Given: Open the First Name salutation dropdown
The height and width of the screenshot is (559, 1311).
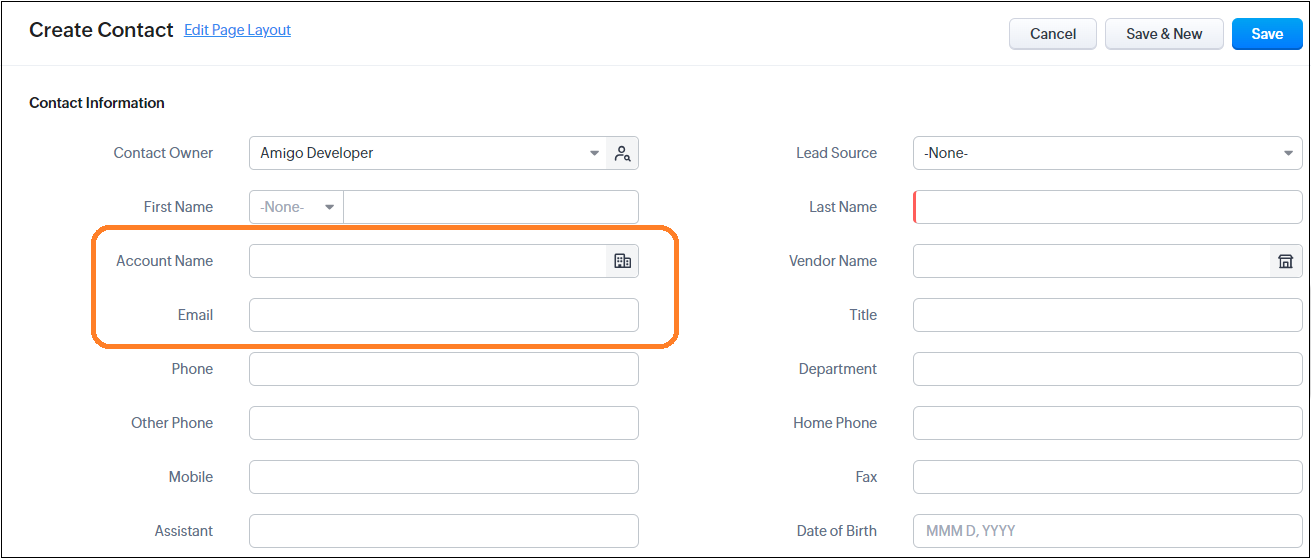Looking at the screenshot, I should 296,207.
